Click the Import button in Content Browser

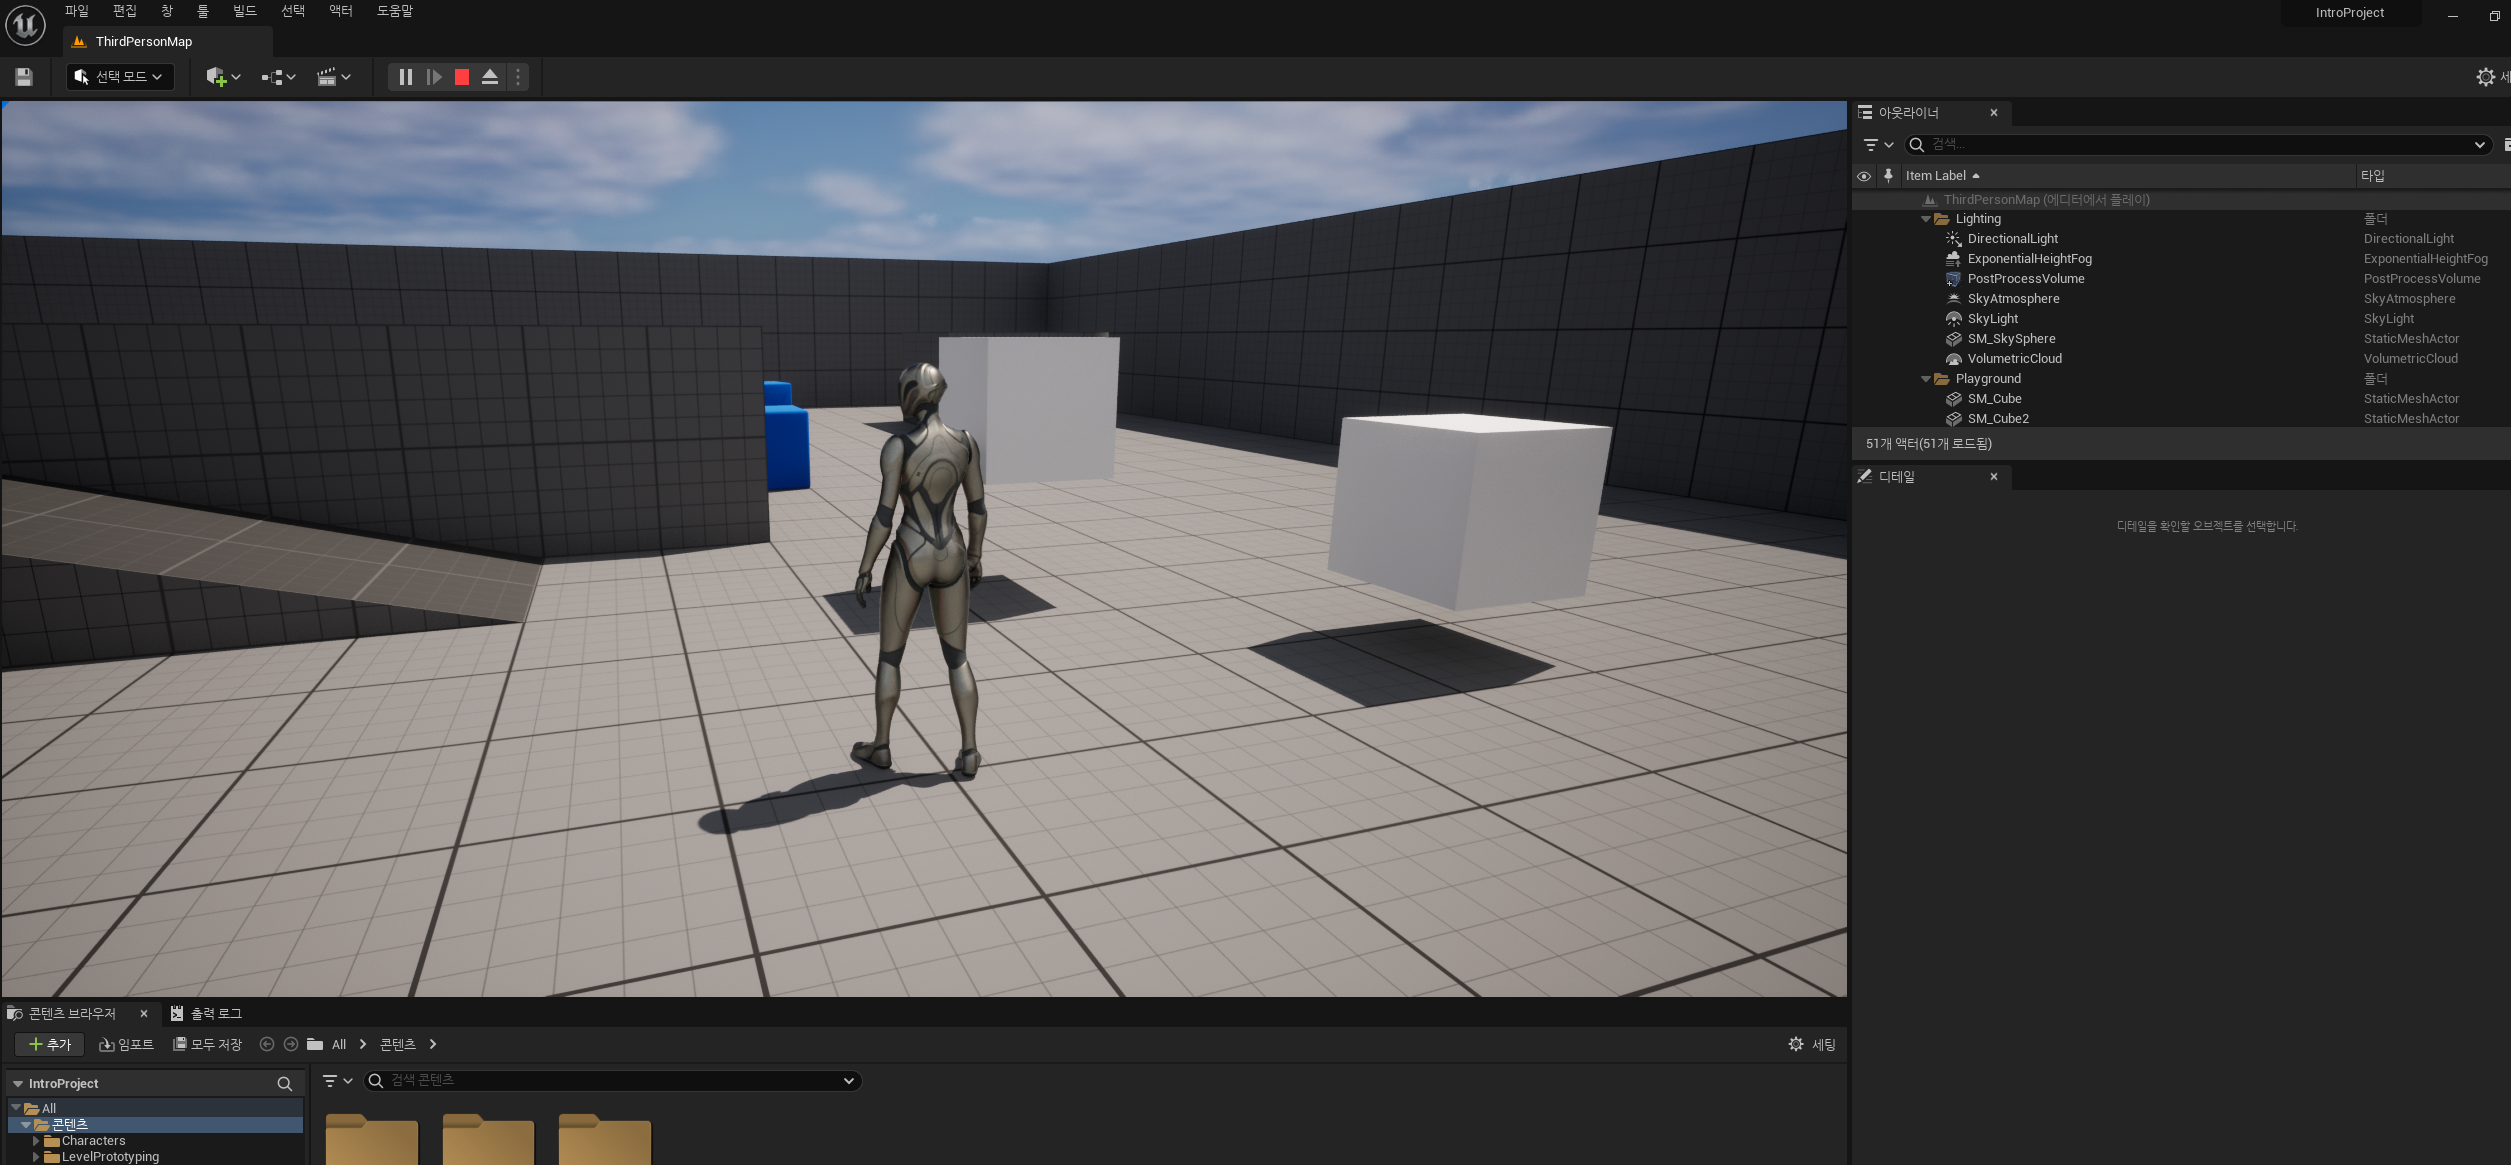tap(127, 1044)
